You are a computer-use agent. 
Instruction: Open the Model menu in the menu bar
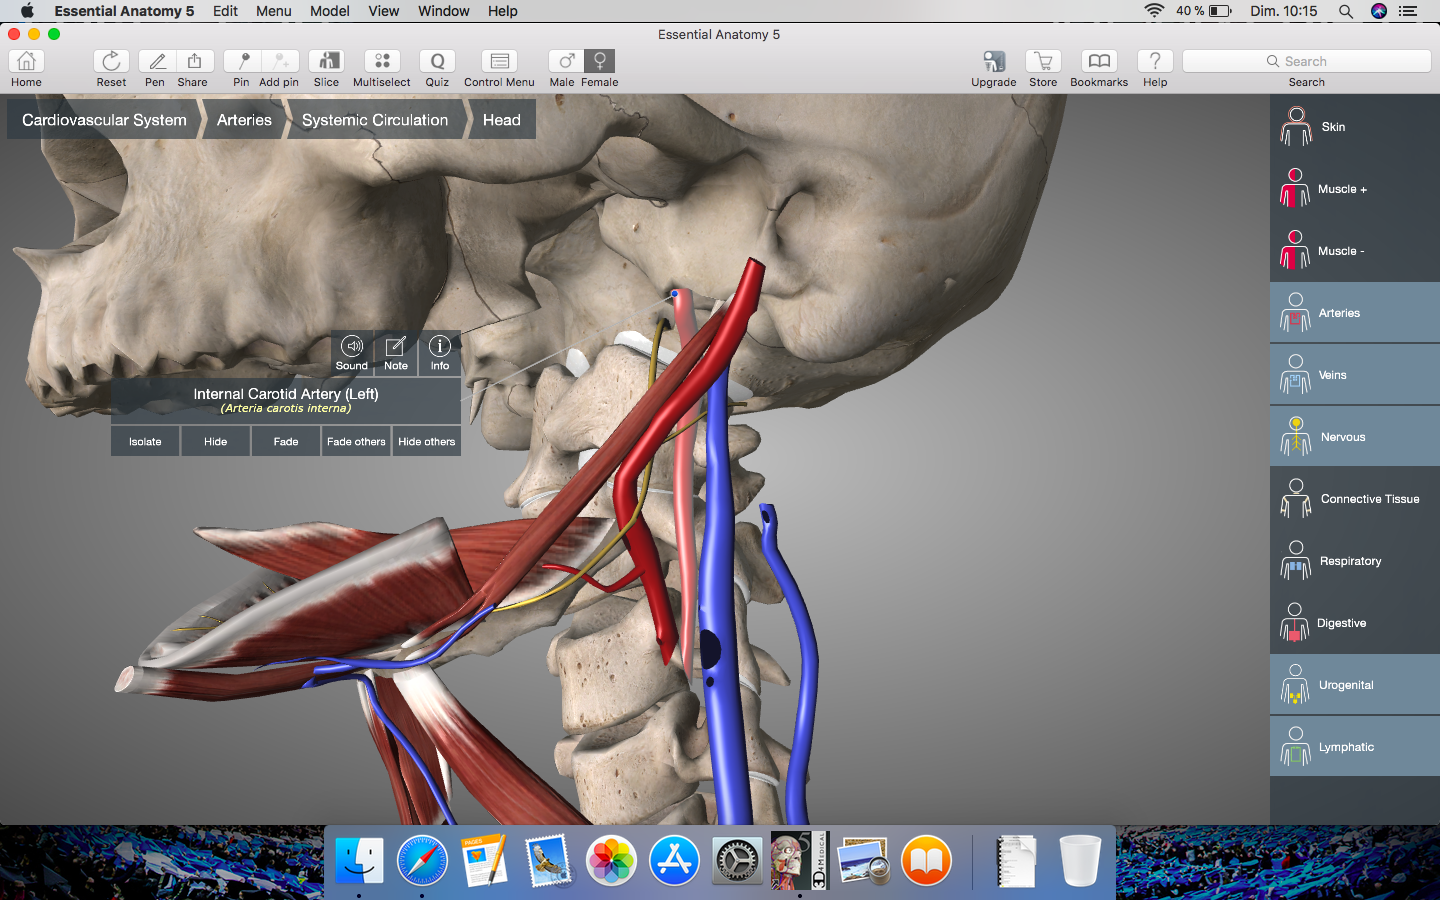point(329,11)
